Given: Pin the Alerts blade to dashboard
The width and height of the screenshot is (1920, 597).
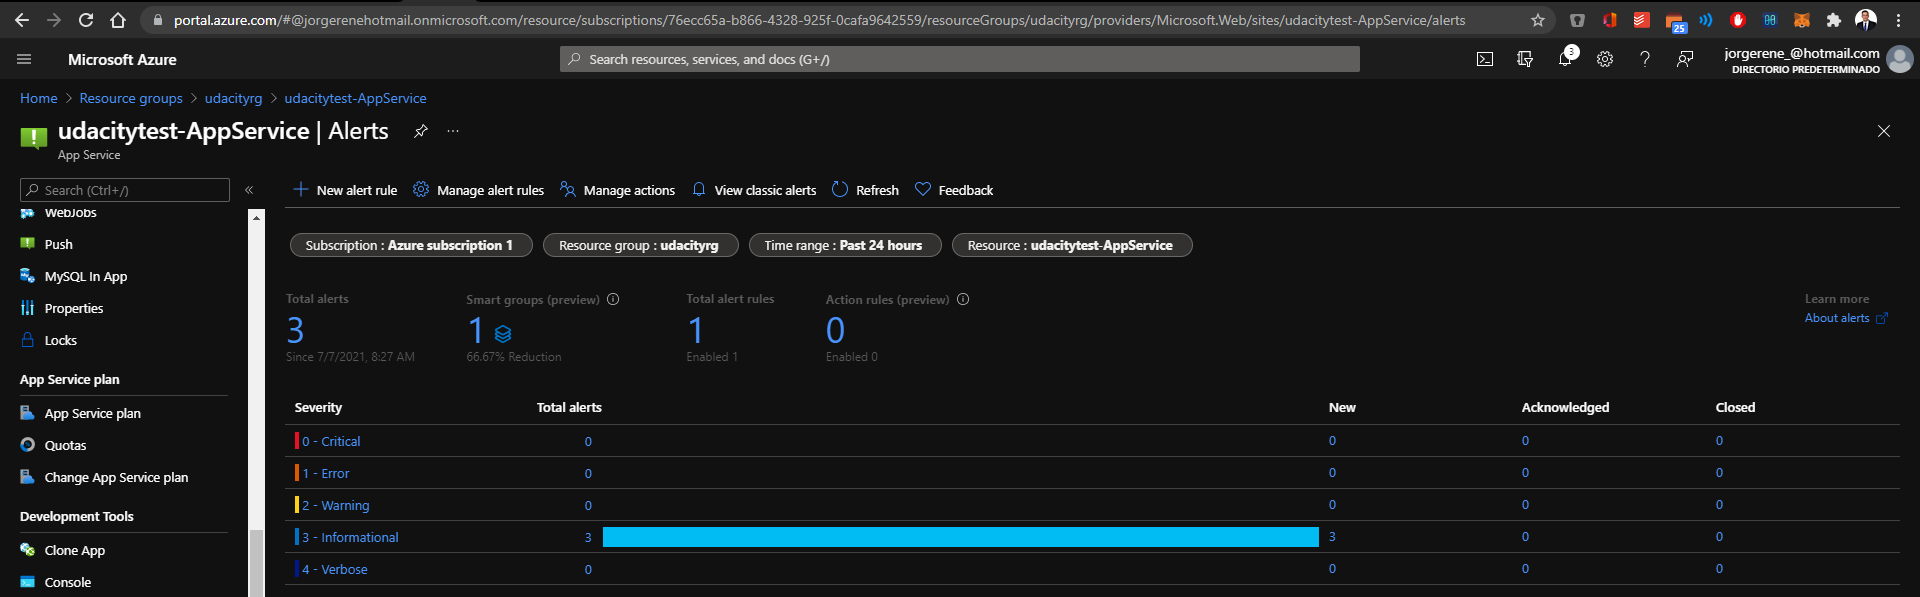Looking at the screenshot, I should [x=421, y=131].
